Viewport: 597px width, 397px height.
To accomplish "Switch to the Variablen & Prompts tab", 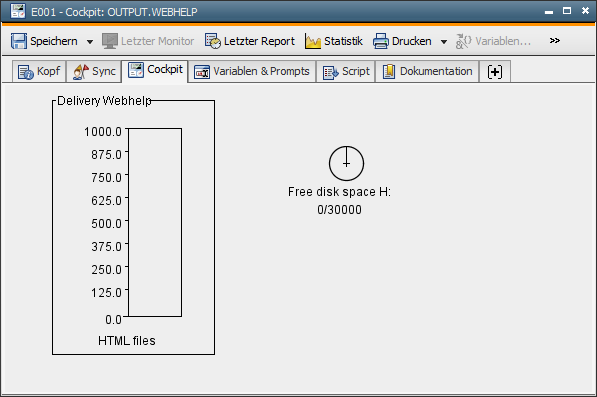I will tap(252, 72).
